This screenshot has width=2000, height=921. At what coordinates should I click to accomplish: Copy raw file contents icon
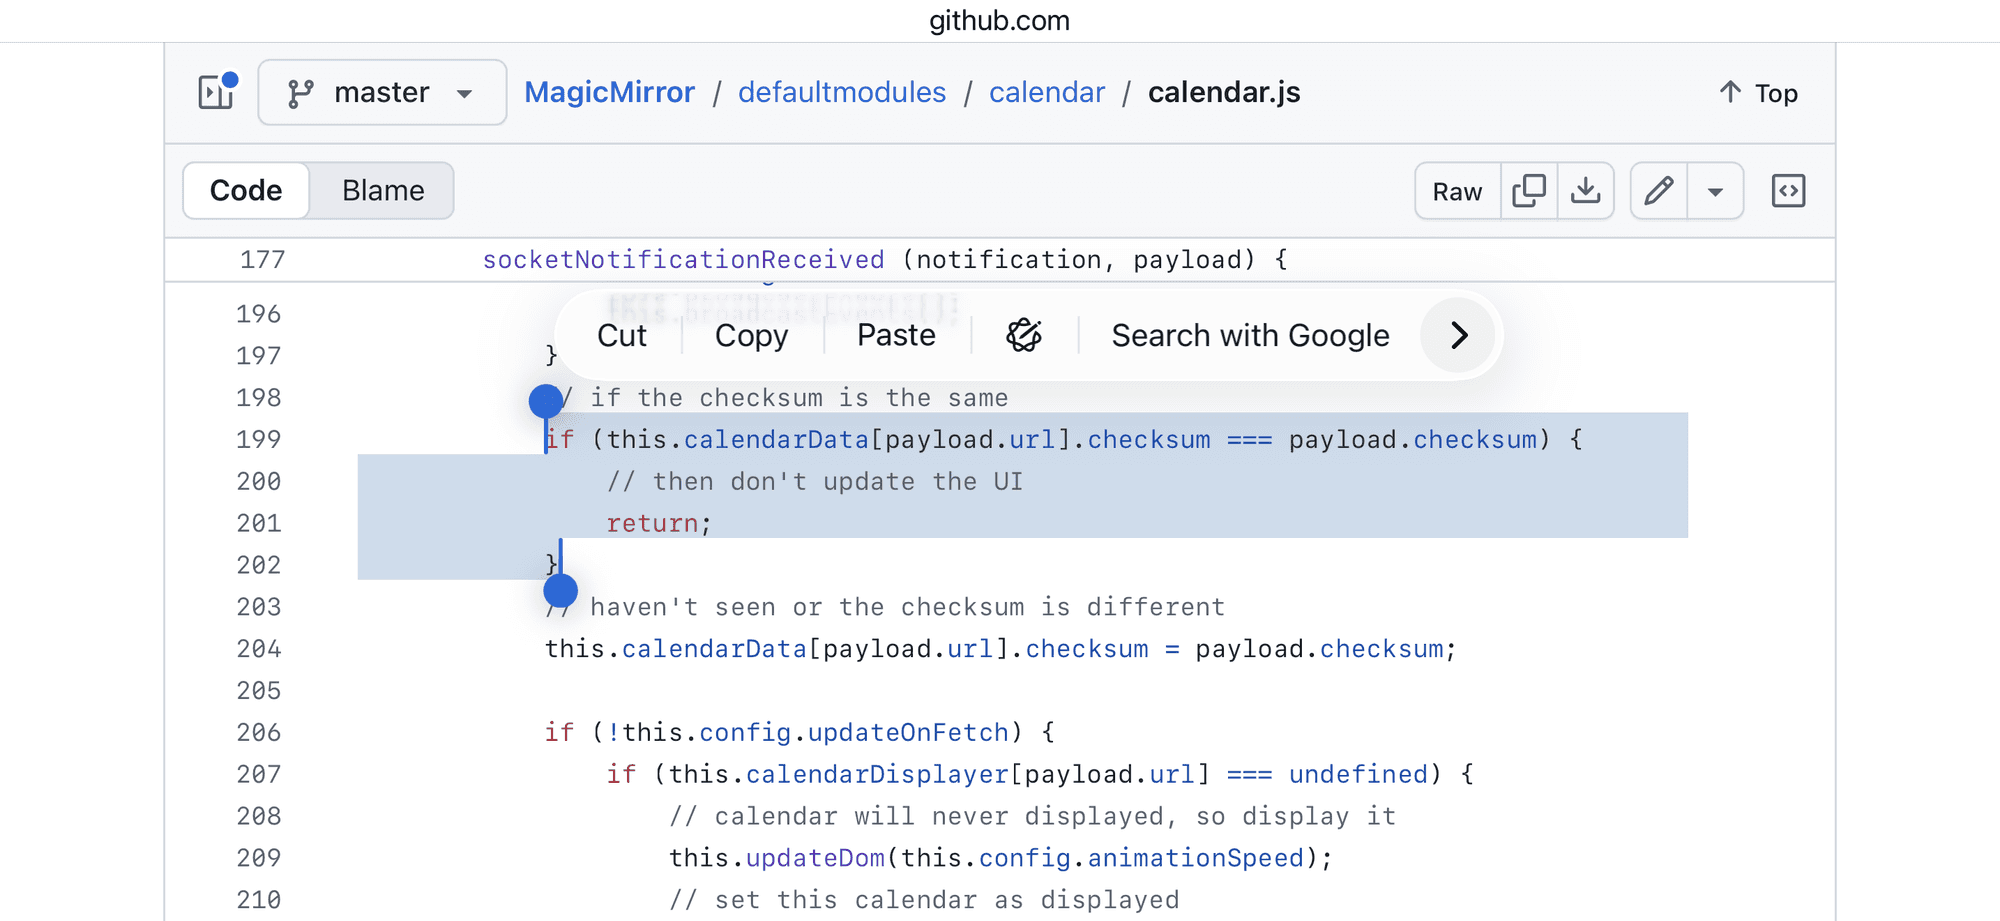click(1529, 191)
